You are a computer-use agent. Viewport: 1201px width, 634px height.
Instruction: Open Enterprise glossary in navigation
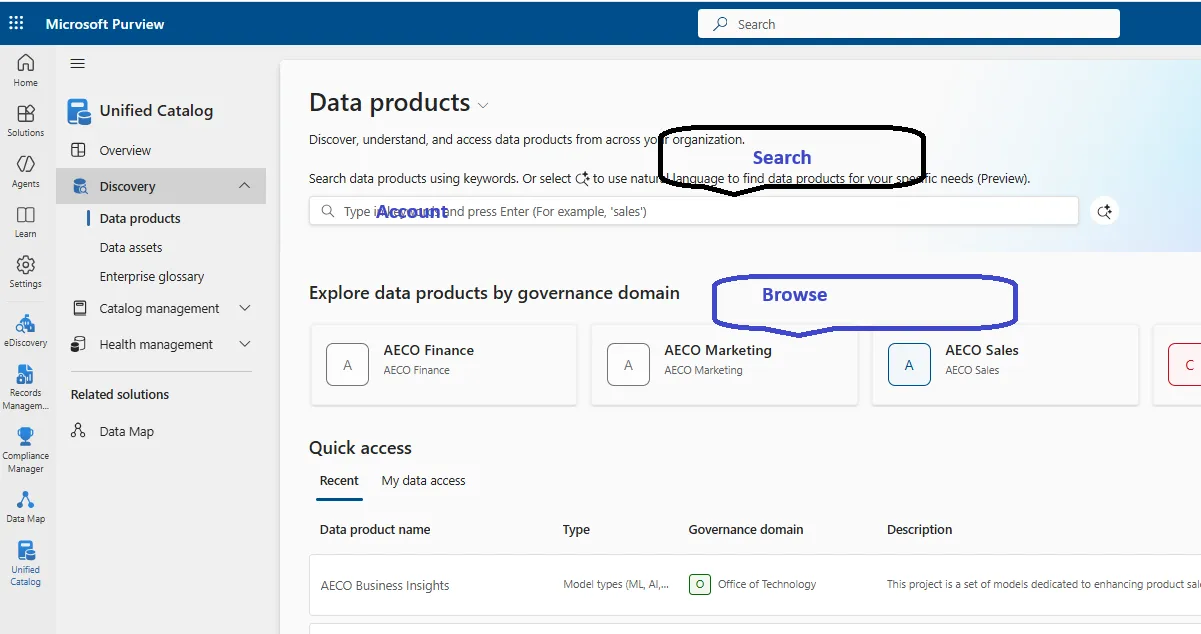152,276
